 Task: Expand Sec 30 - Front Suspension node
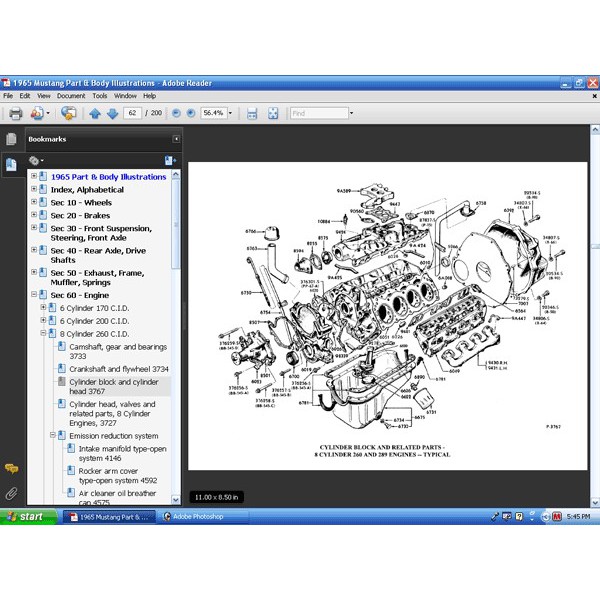(34, 227)
